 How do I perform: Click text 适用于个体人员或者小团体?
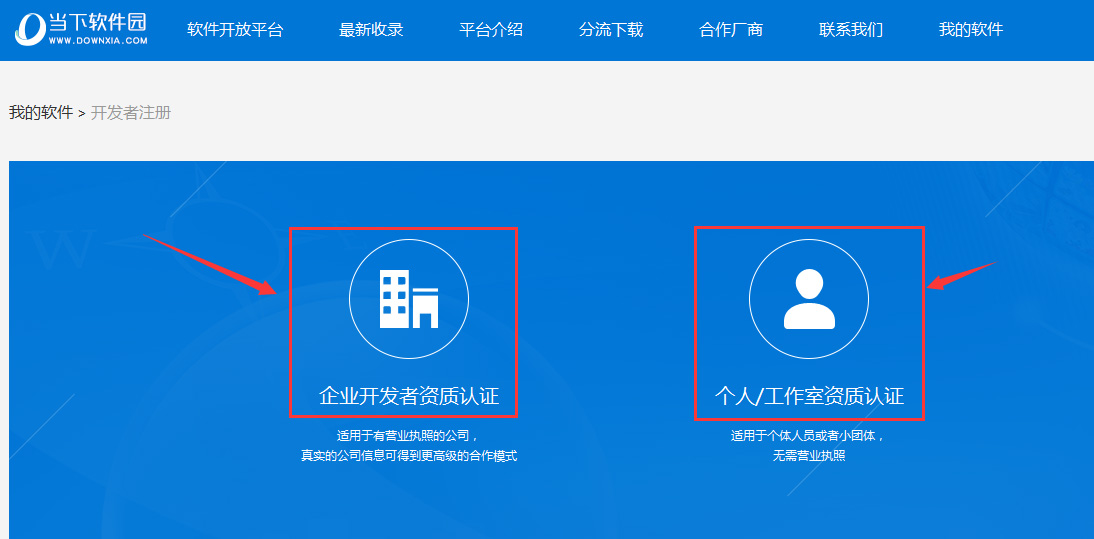tap(809, 436)
